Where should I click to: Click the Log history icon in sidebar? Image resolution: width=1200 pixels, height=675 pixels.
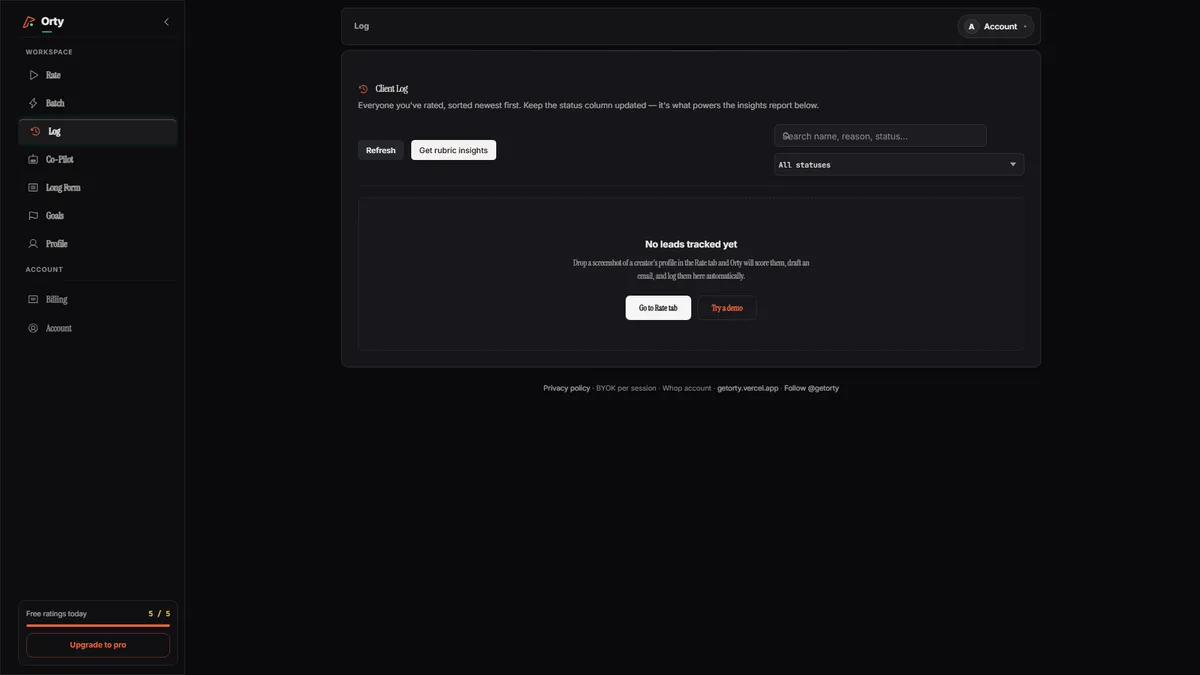point(36,131)
